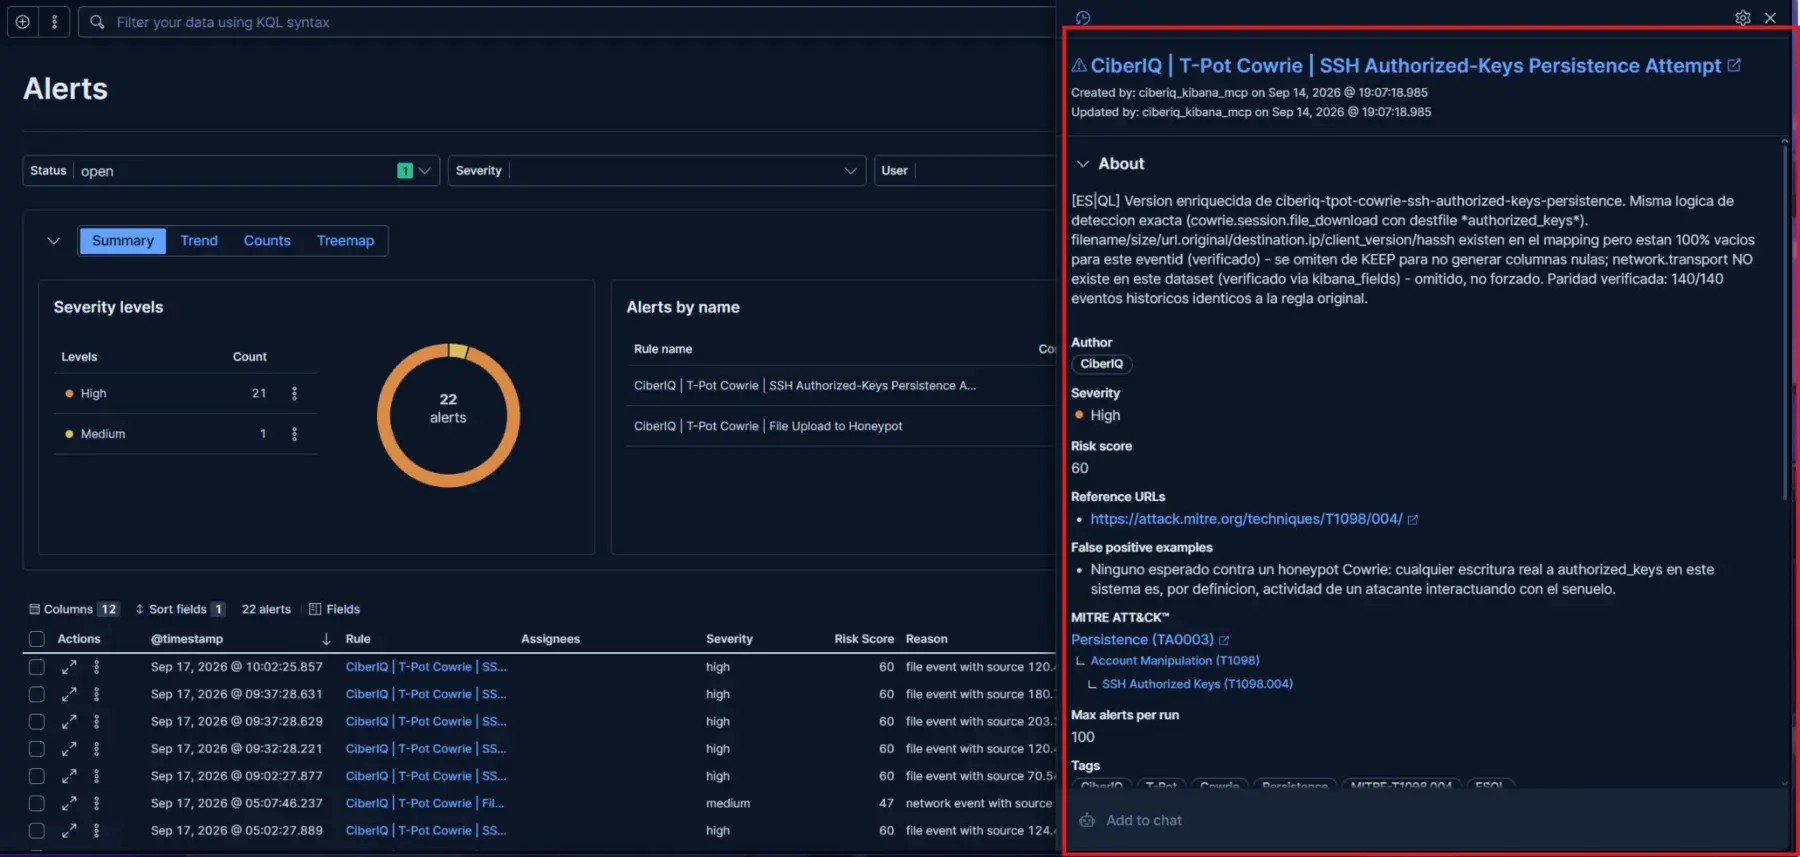The height and width of the screenshot is (857, 1800).
Task: Open more actions for 10:02:25.857 alert
Action: coord(96,667)
